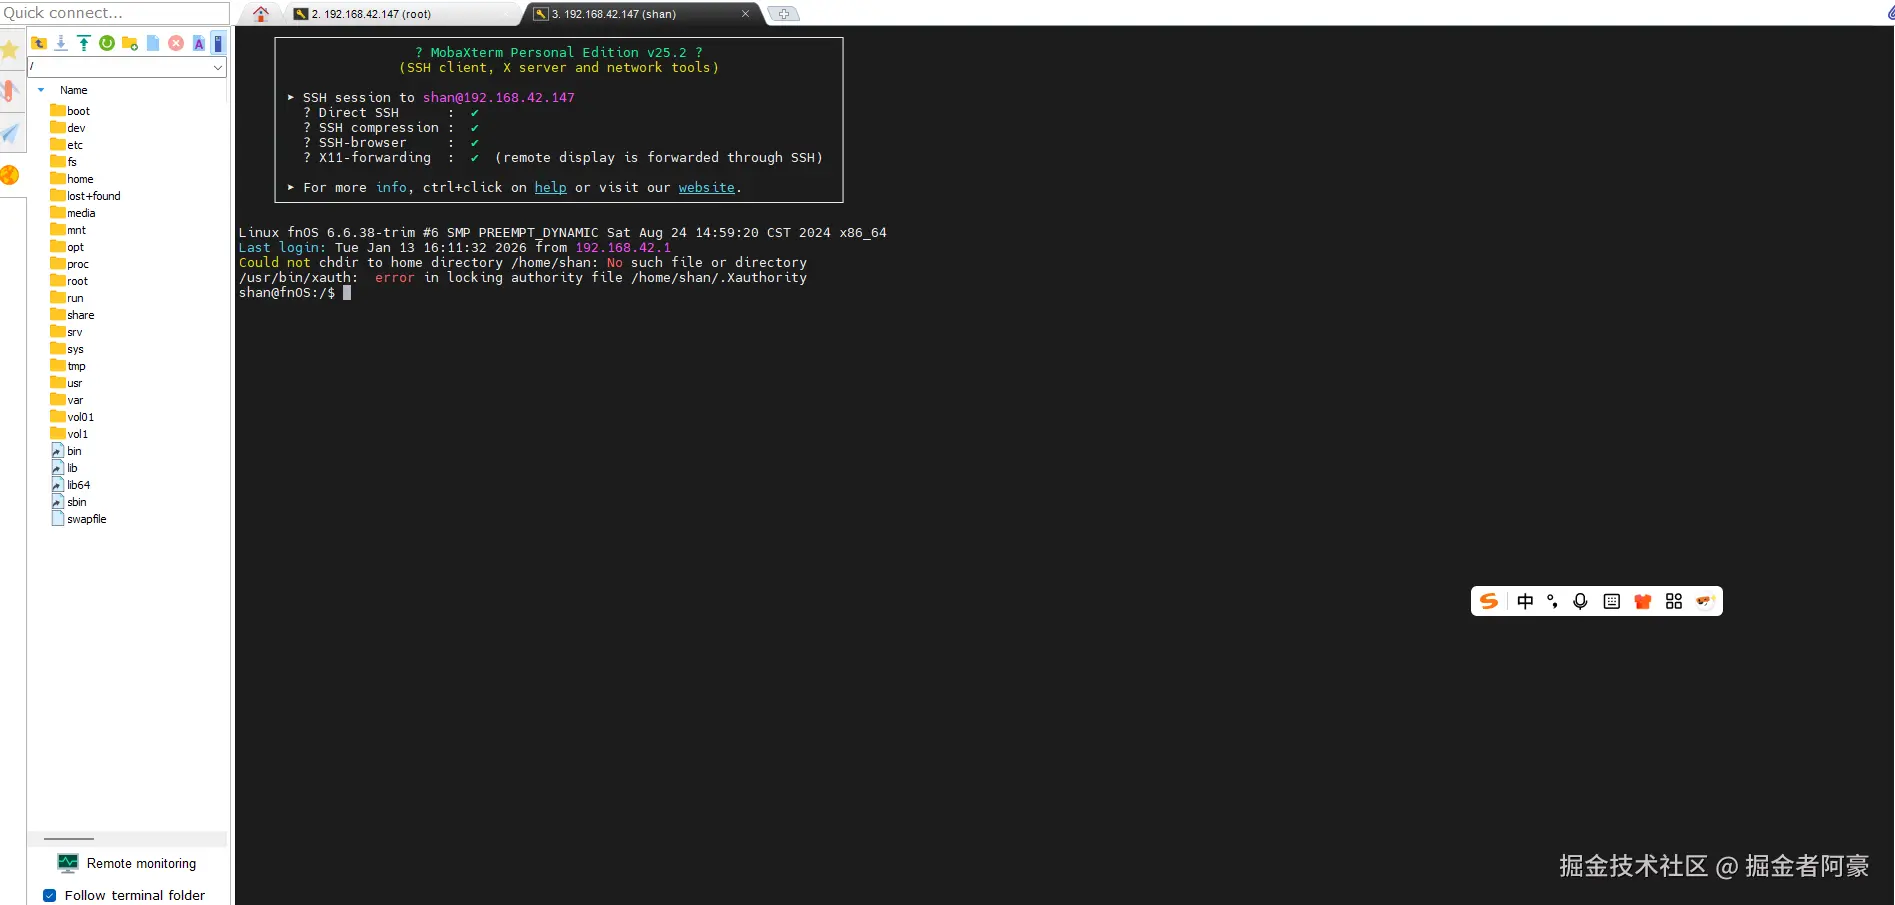Open the IME skin shirt icon
Viewport: 1895px width, 905px height.
pyautogui.click(x=1643, y=601)
